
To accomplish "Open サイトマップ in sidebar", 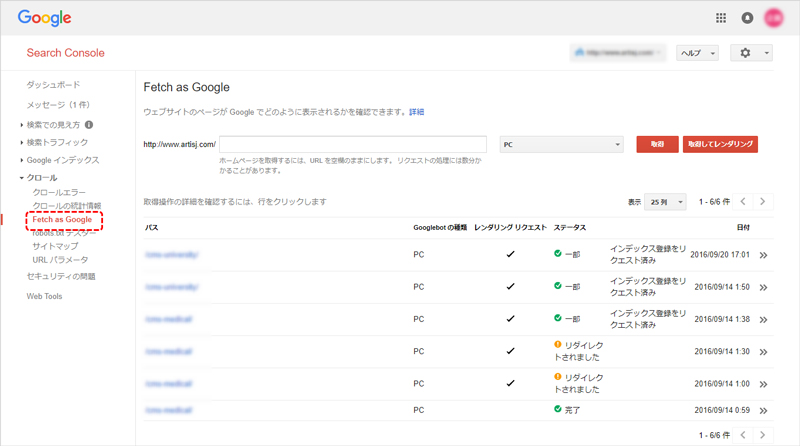I will [55, 246].
